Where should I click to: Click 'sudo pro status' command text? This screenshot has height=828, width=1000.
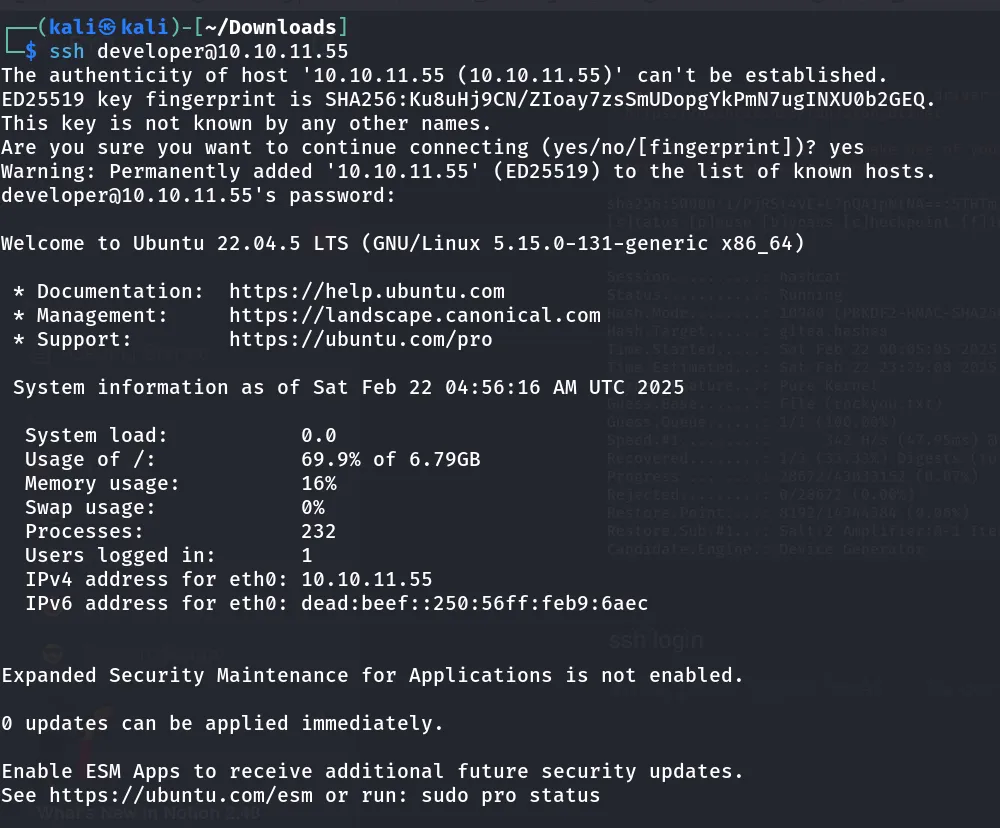510,795
